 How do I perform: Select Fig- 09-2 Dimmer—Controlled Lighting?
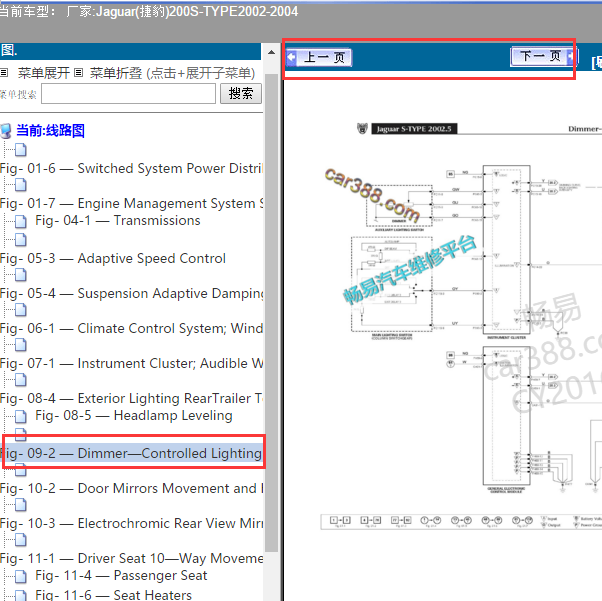131,453
